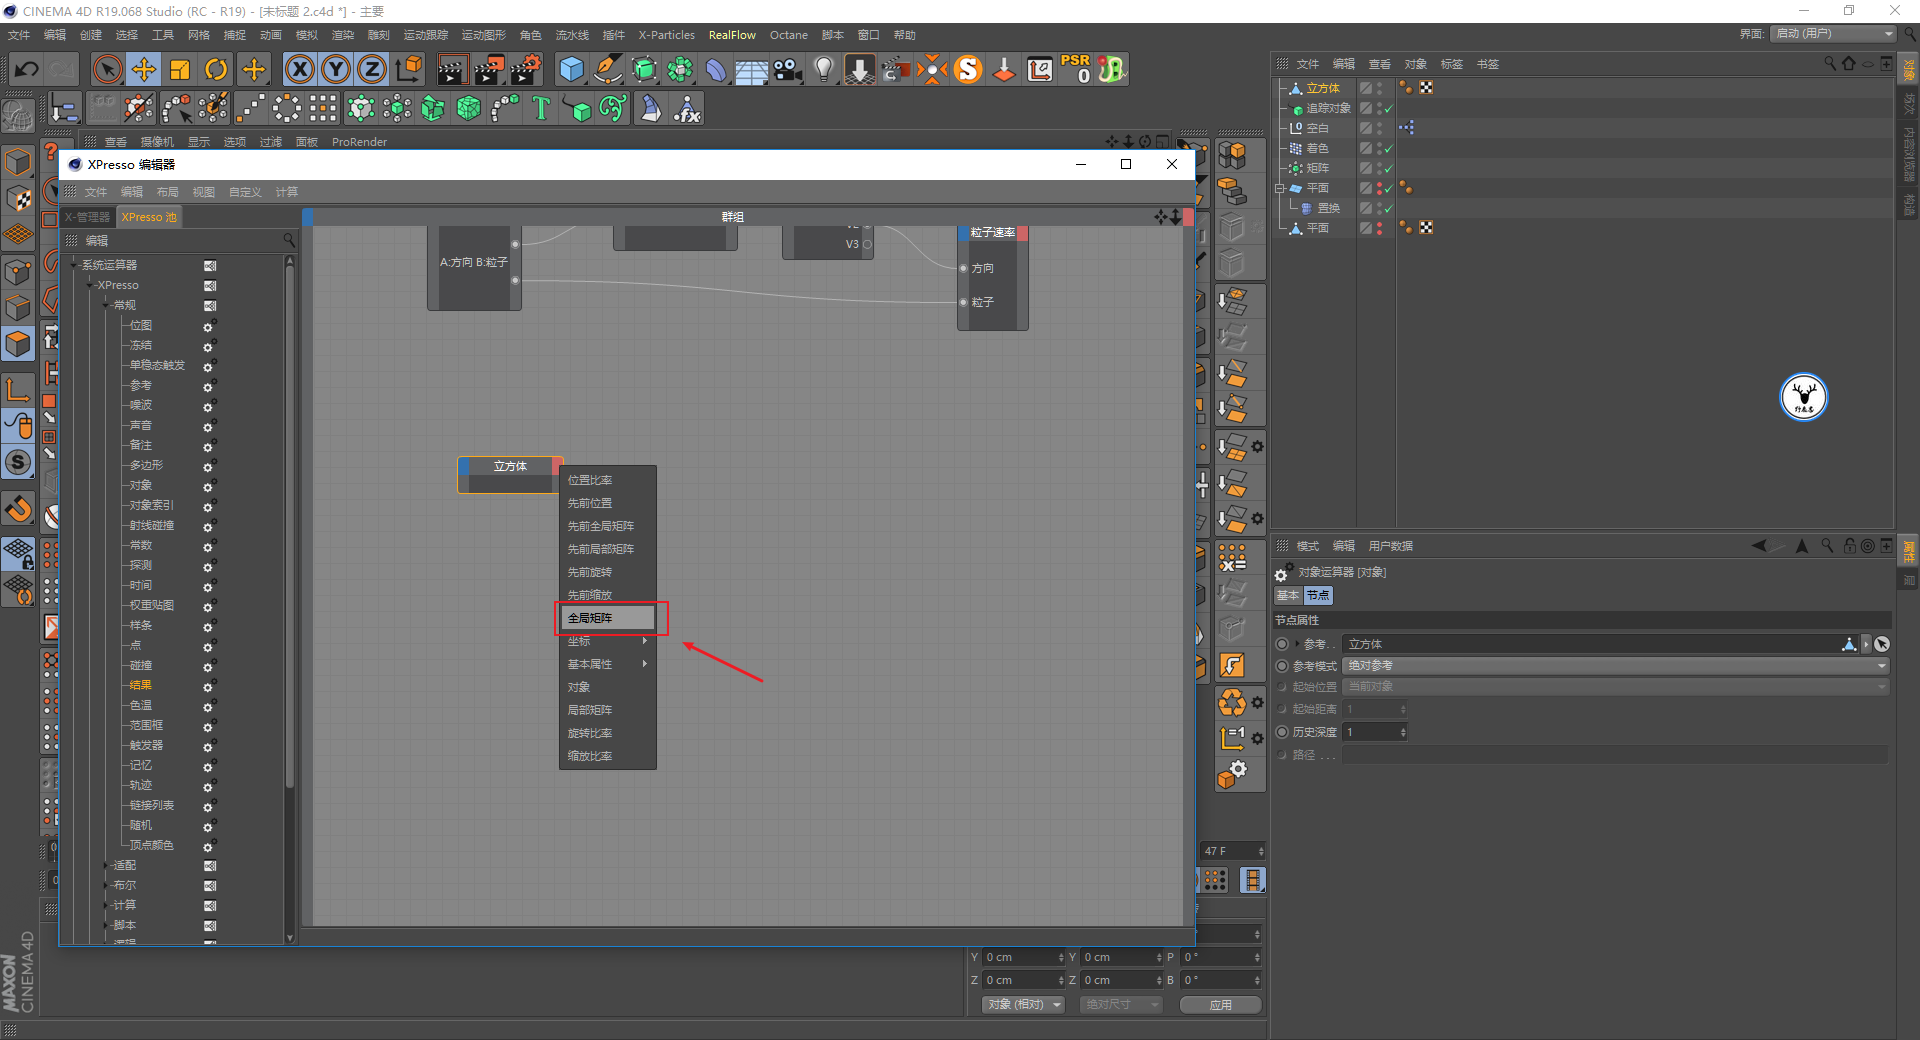Image resolution: width=1920 pixels, height=1040 pixels.
Task: Activate the Scale tool
Action: pyautogui.click(x=180, y=69)
